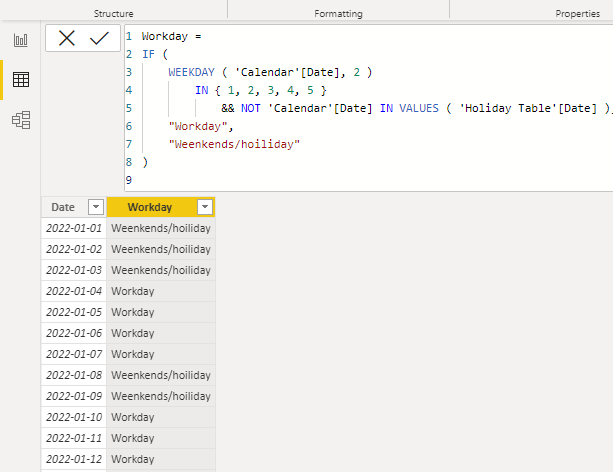This screenshot has width=613, height=472.
Task: Select the 2022-01-12 date cell
Action: (74, 459)
